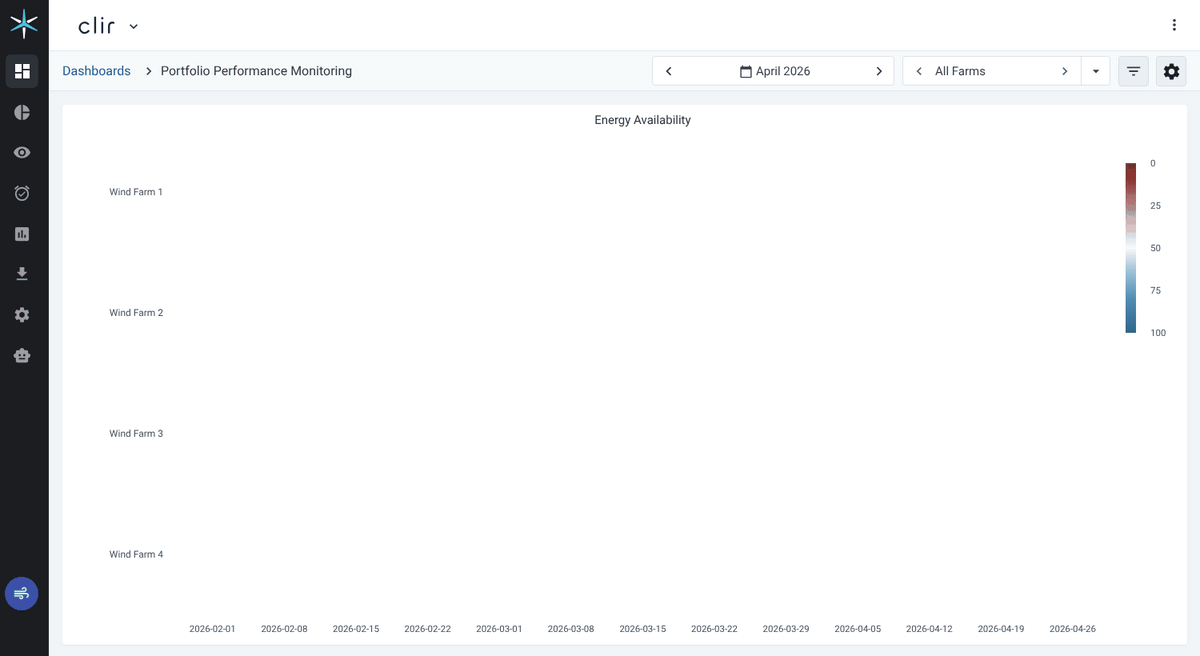Select next farm arrow
The image size is (1200, 656).
point(1065,71)
